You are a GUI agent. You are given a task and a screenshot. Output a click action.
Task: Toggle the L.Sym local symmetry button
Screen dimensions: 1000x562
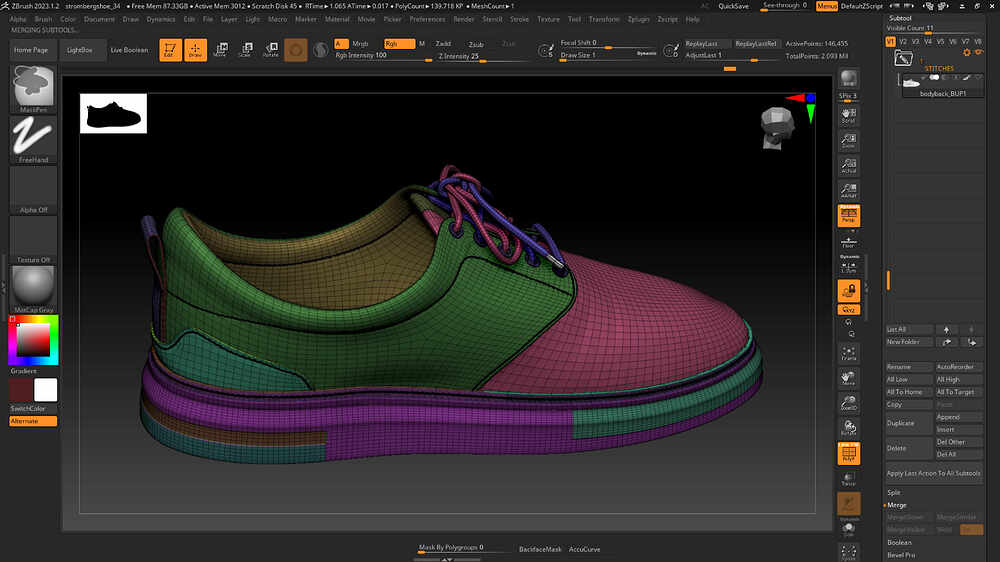848,265
